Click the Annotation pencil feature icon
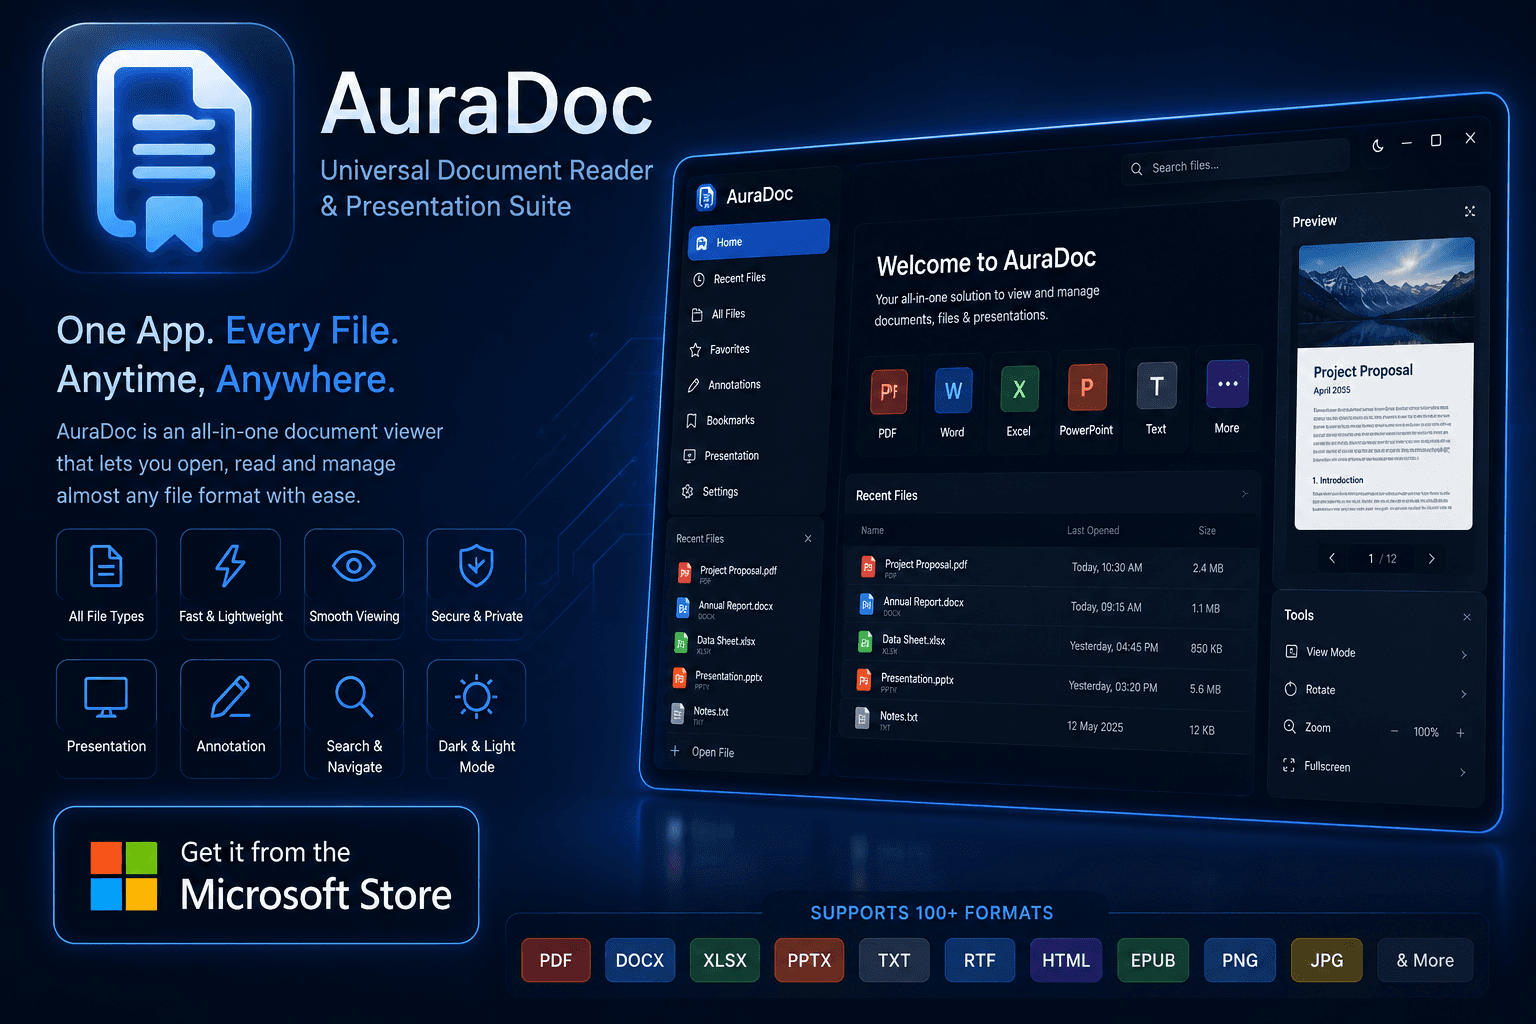 coord(230,697)
